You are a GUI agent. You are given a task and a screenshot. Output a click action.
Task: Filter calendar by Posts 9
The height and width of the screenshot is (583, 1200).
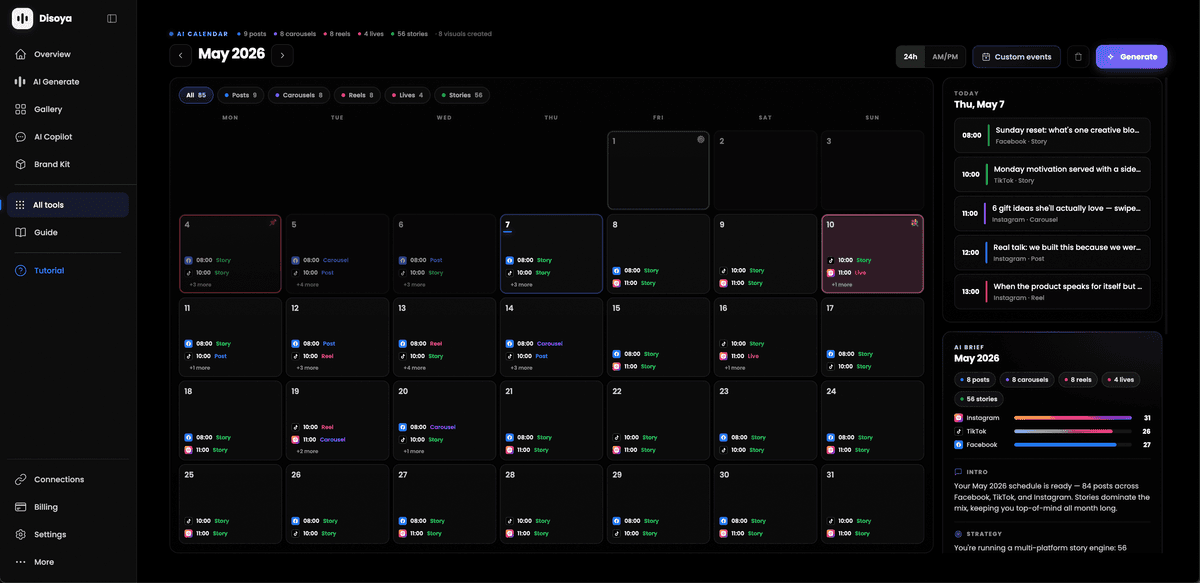240,95
